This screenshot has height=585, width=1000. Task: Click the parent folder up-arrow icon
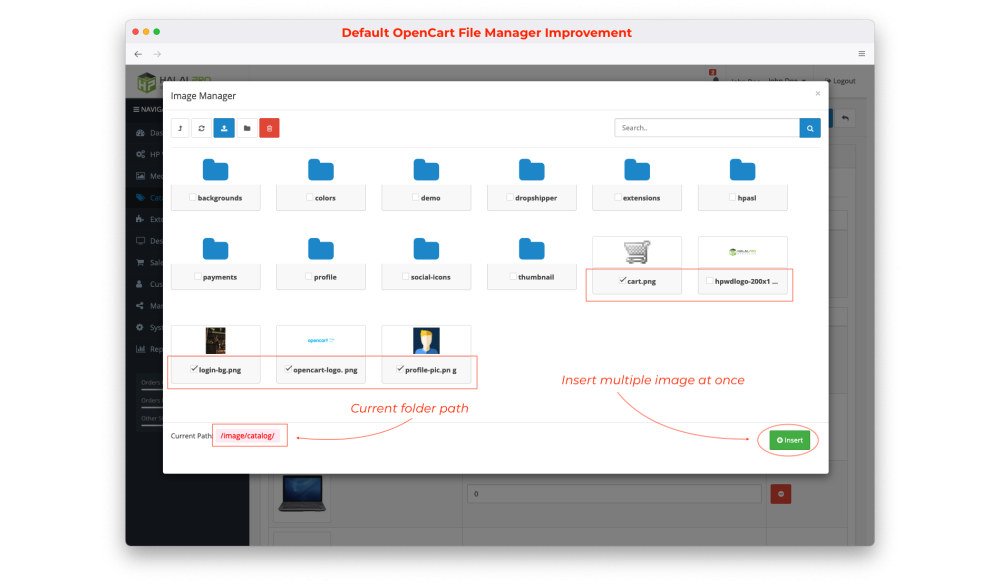click(x=180, y=128)
